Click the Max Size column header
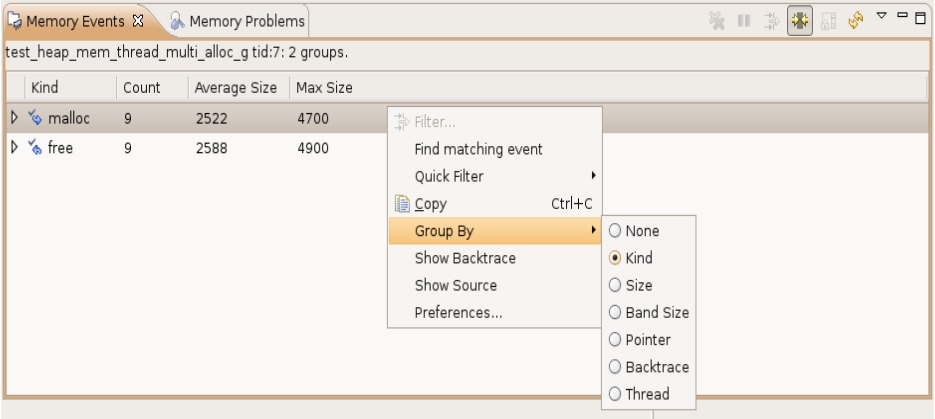Viewport: 935px width, 419px height. [x=324, y=88]
